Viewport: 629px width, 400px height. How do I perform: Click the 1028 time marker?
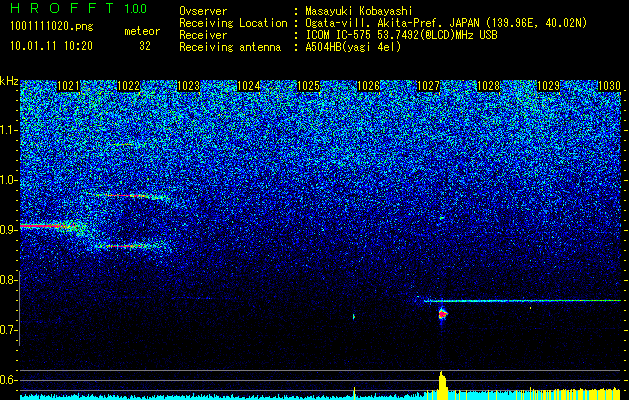[489, 86]
